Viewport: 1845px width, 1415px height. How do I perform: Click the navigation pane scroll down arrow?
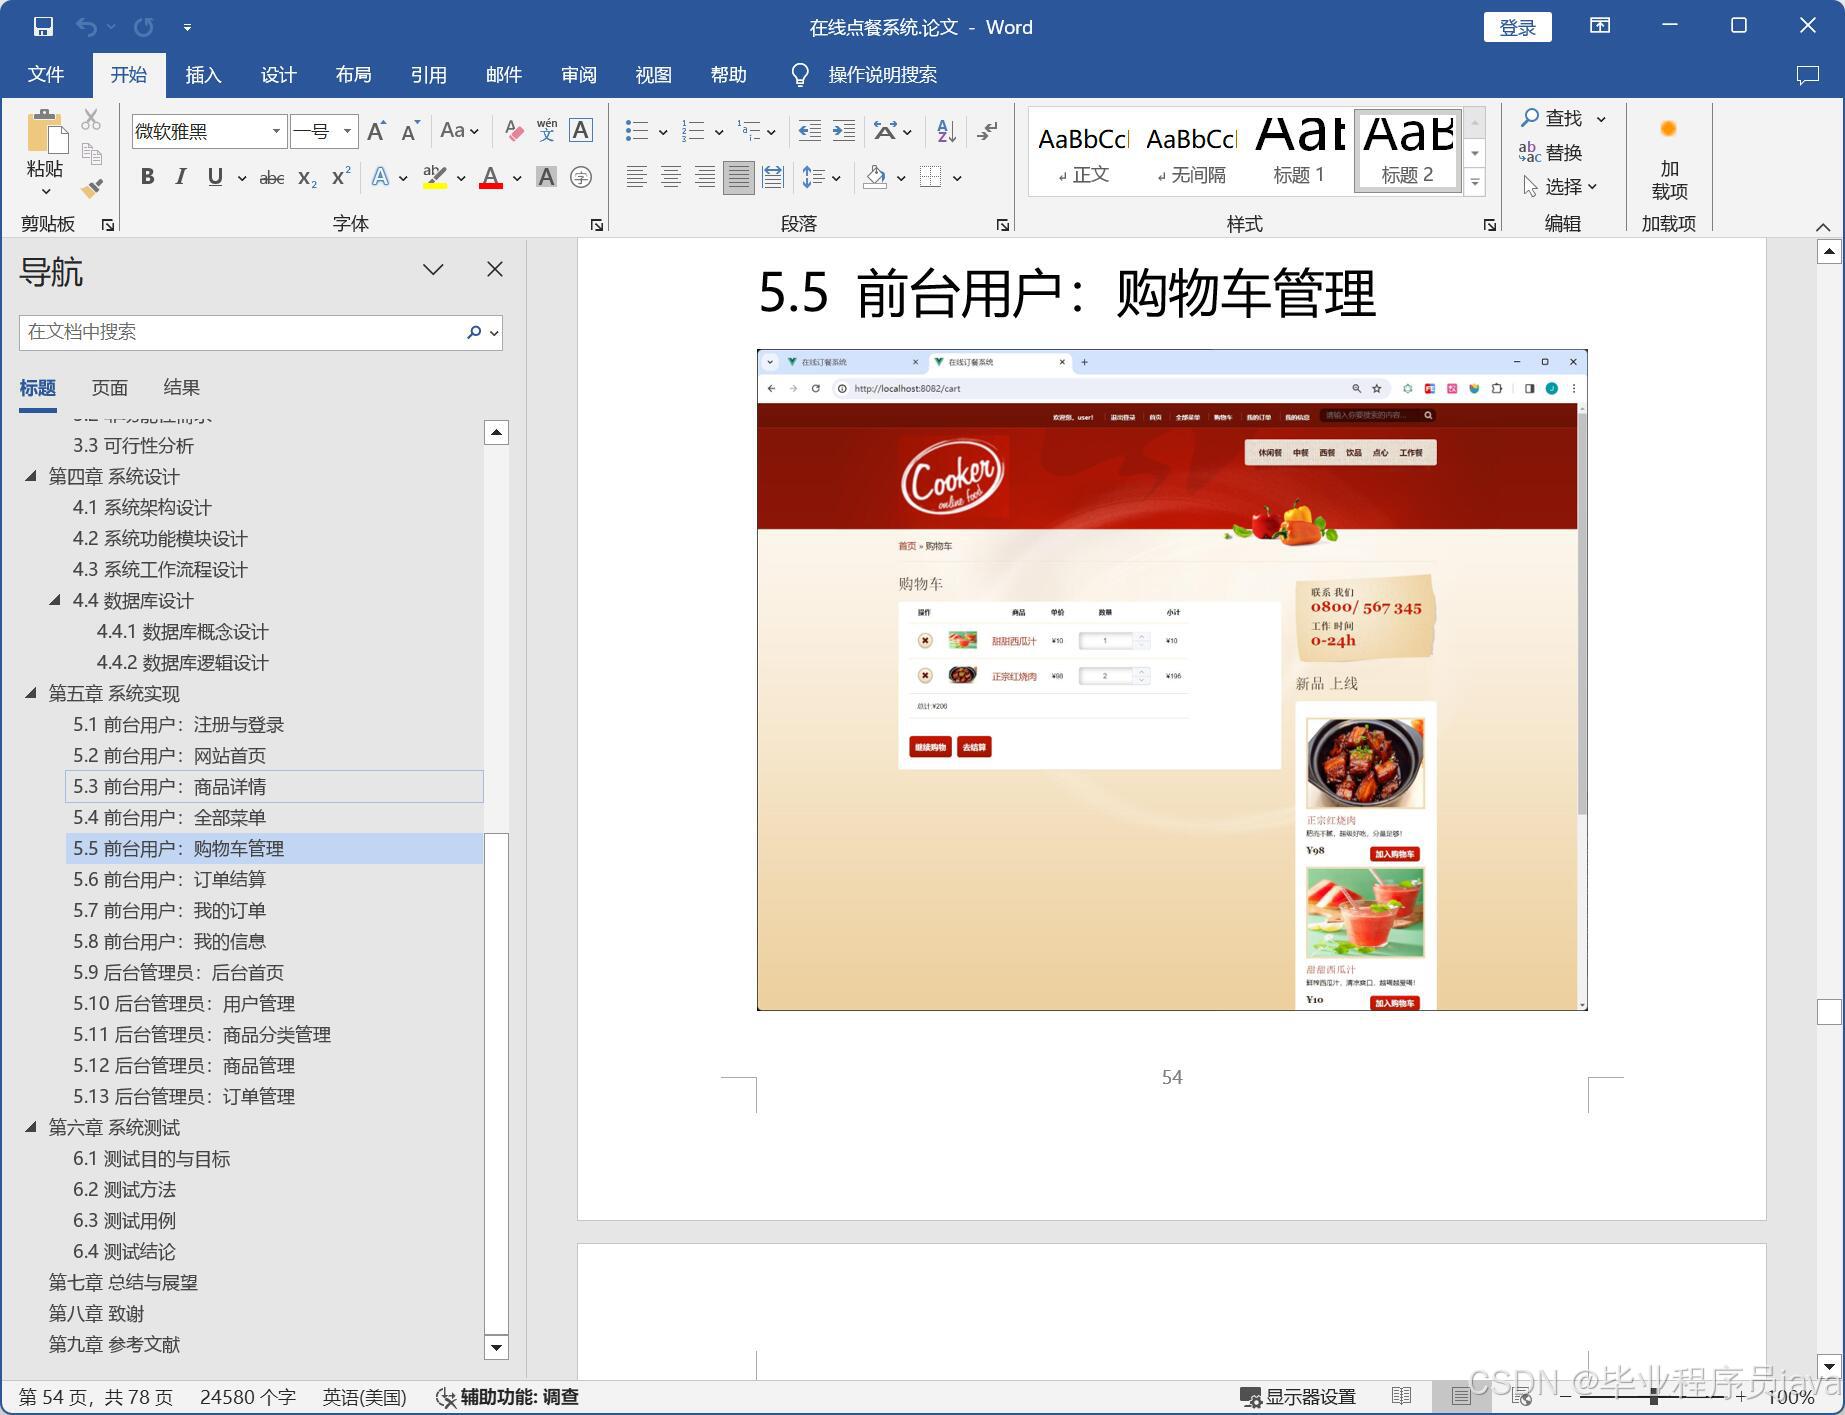[496, 1347]
